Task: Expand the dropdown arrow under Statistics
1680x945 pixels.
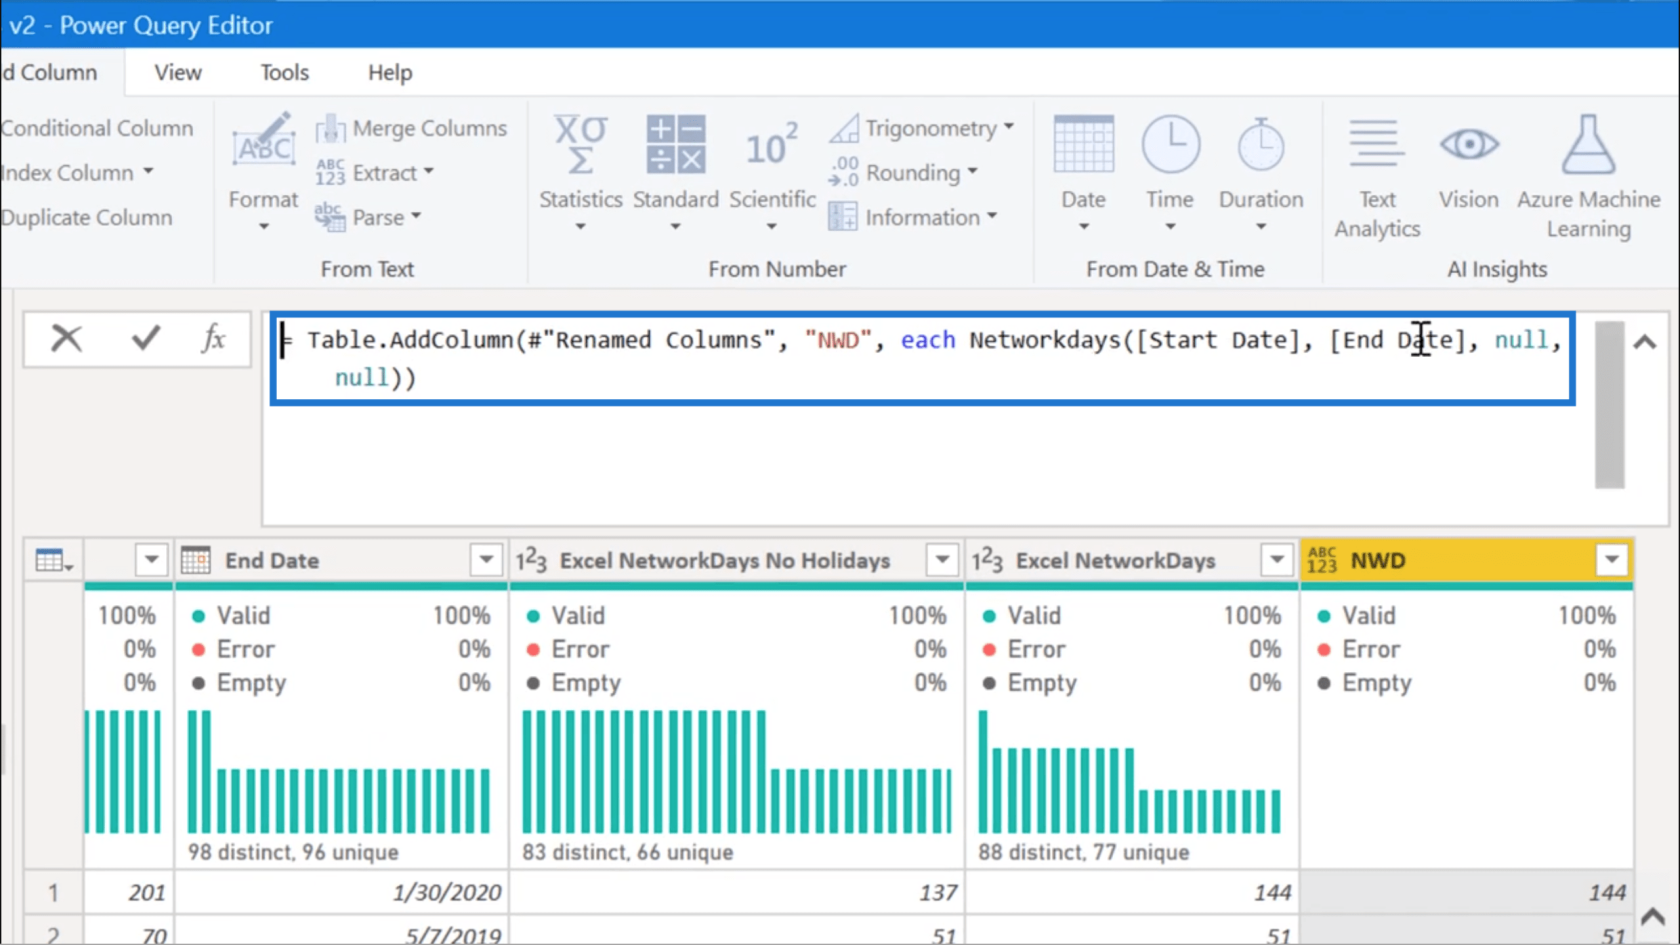Action: (x=581, y=226)
